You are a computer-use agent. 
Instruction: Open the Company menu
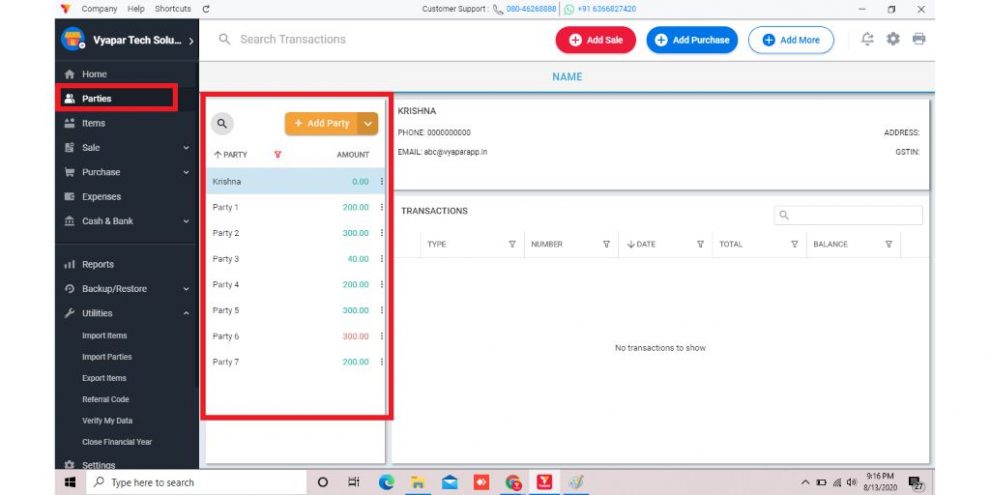click(98, 9)
